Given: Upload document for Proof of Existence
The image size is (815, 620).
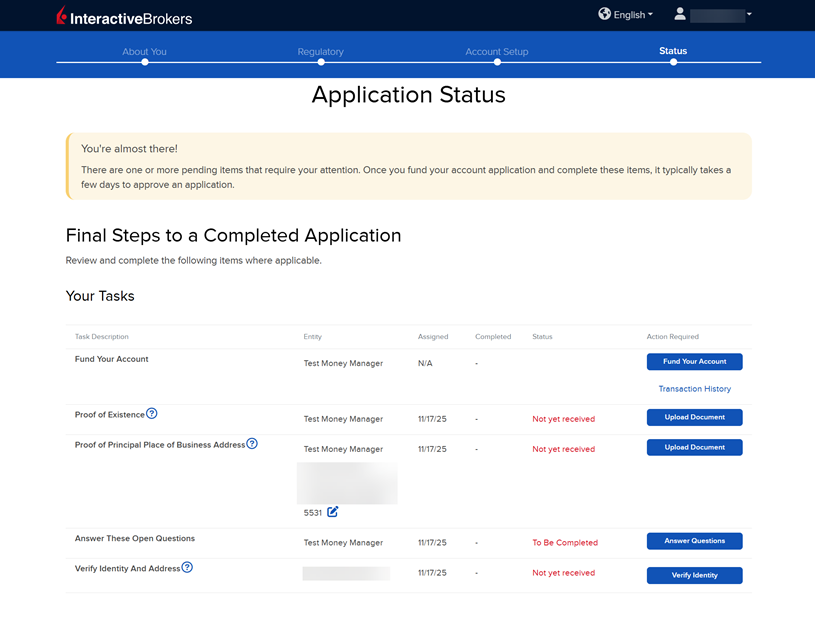Looking at the screenshot, I should coord(694,417).
